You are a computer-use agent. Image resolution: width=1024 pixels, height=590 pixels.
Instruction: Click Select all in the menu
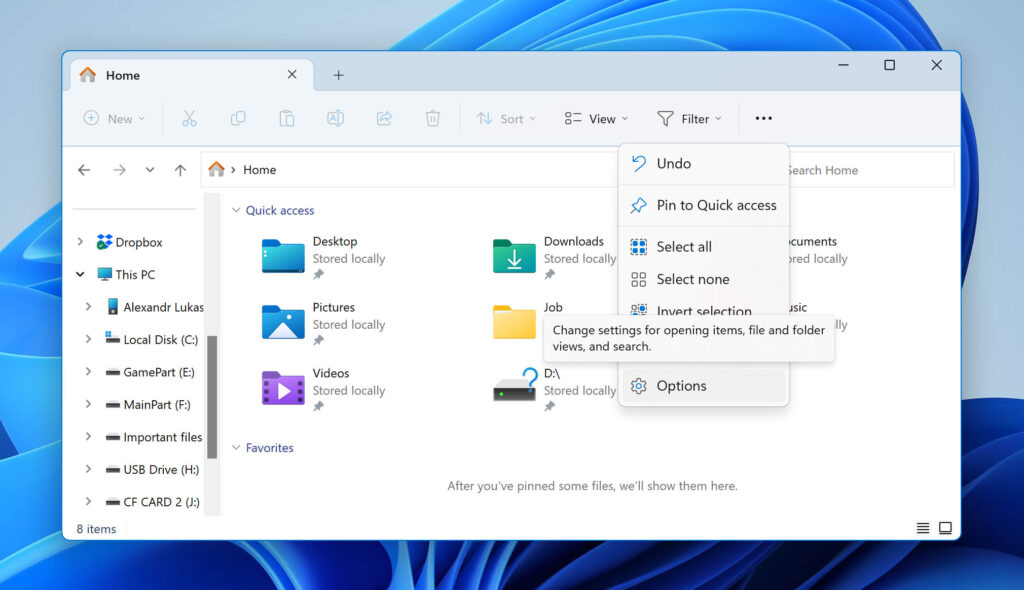(x=684, y=247)
